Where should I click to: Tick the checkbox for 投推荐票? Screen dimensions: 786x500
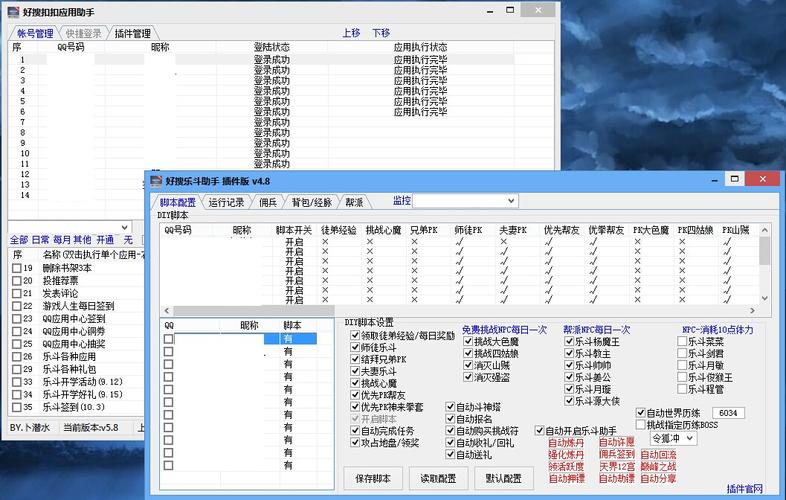[17, 281]
